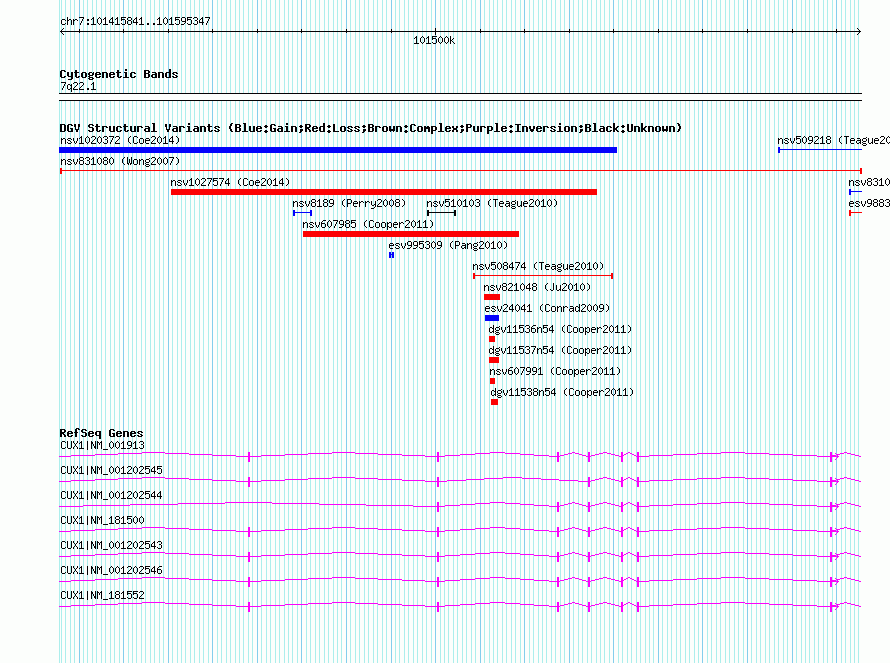Select the nsv607991 (Cooper2011) label
890x663 pixels.
point(555,371)
